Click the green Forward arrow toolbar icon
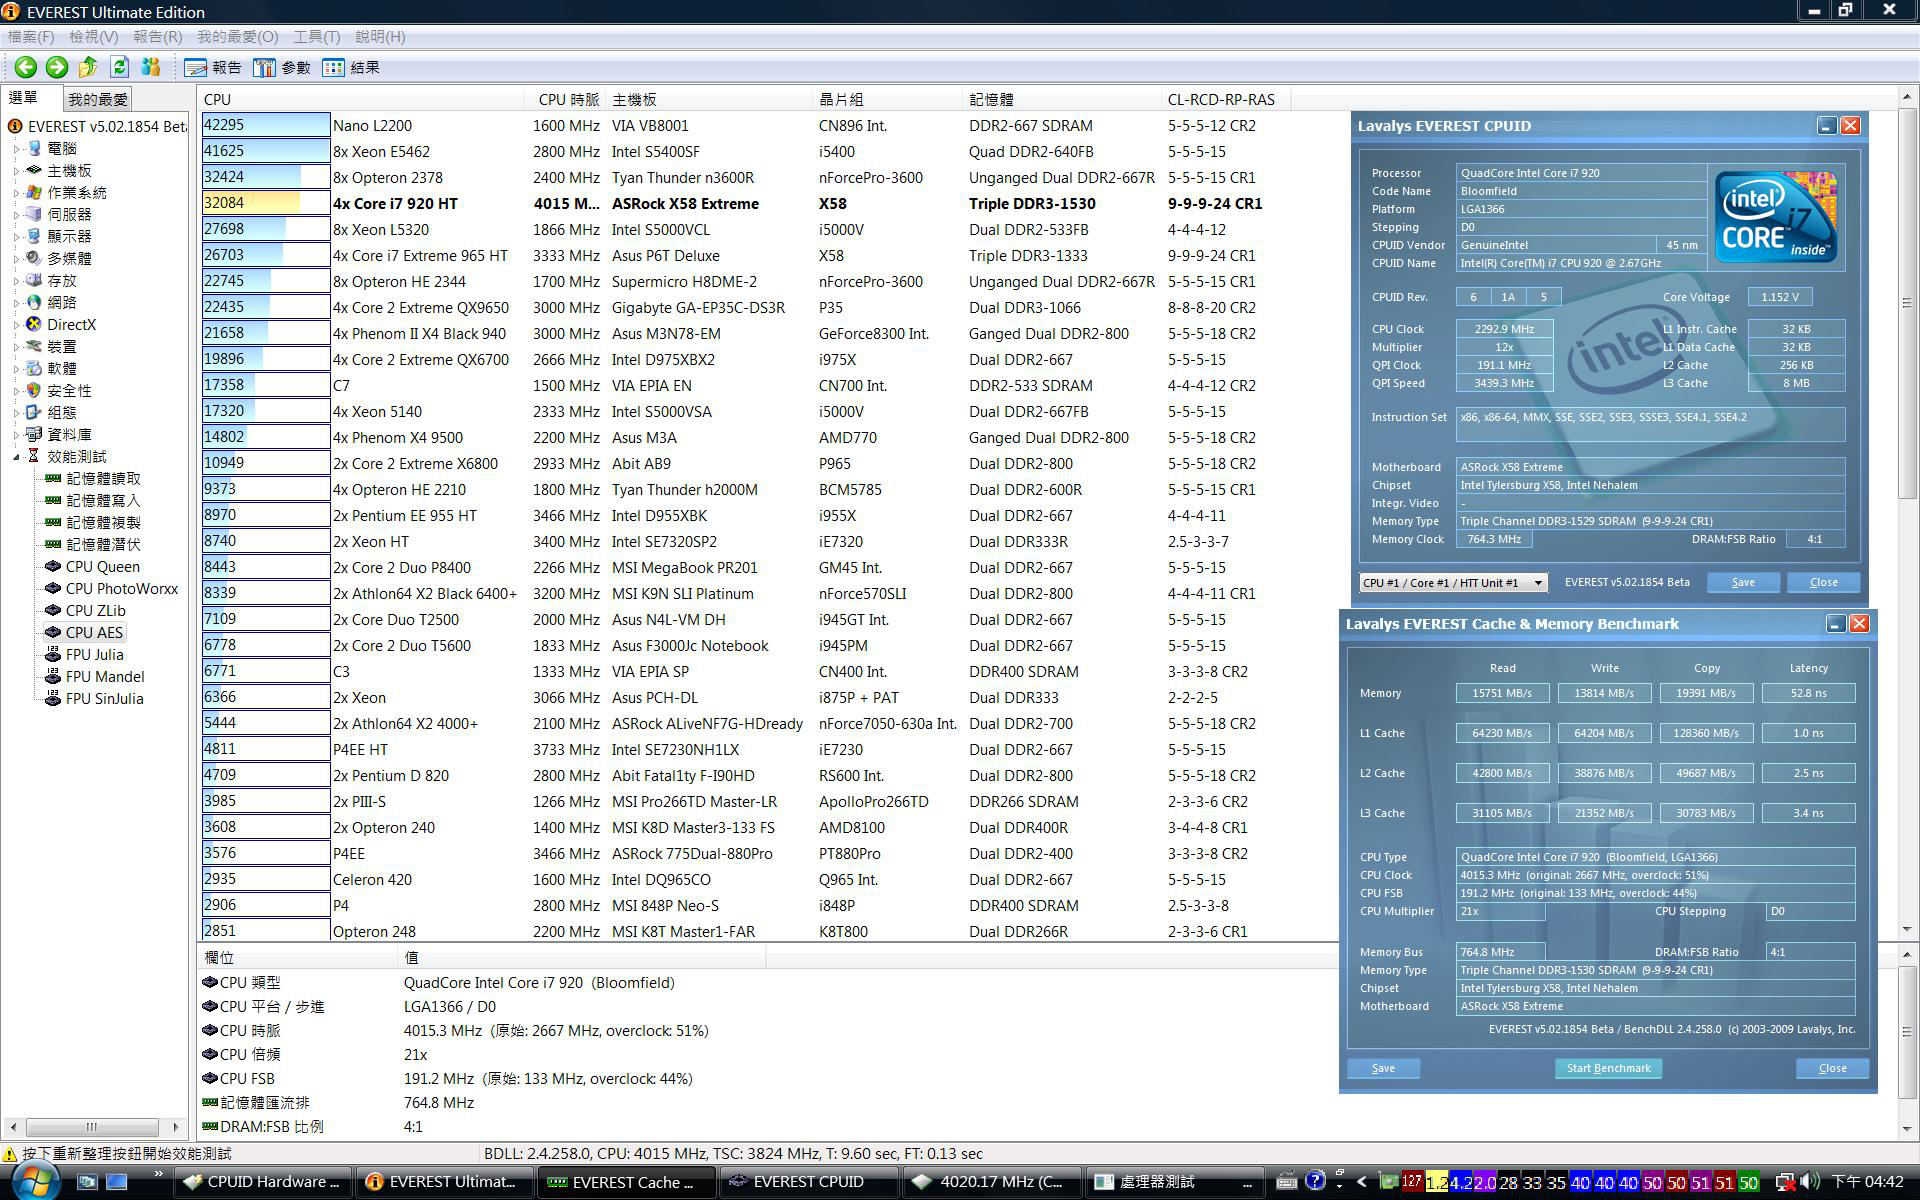This screenshot has height=1200, width=1920. (57, 67)
